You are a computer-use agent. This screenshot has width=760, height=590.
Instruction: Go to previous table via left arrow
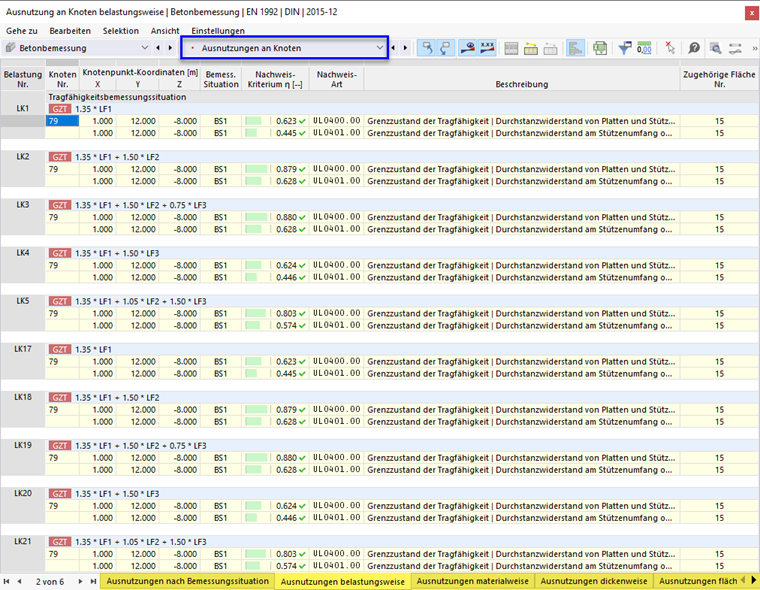[x=393, y=48]
